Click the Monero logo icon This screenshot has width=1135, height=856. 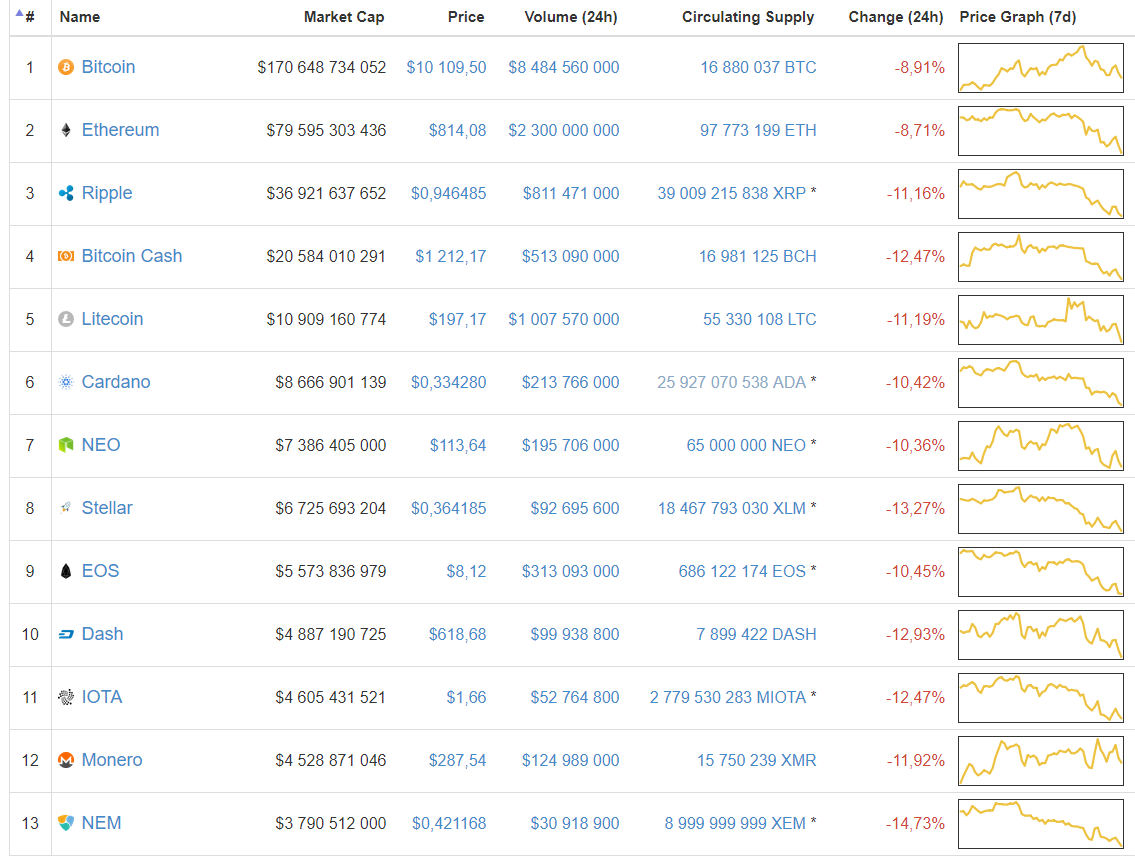click(66, 760)
